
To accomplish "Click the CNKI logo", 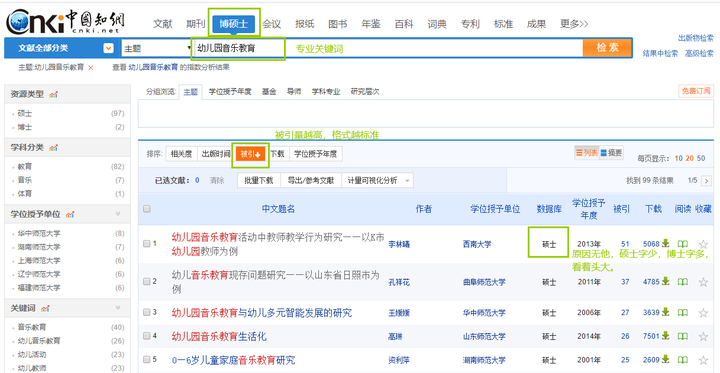I will pyautogui.click(x=65, y=22).
